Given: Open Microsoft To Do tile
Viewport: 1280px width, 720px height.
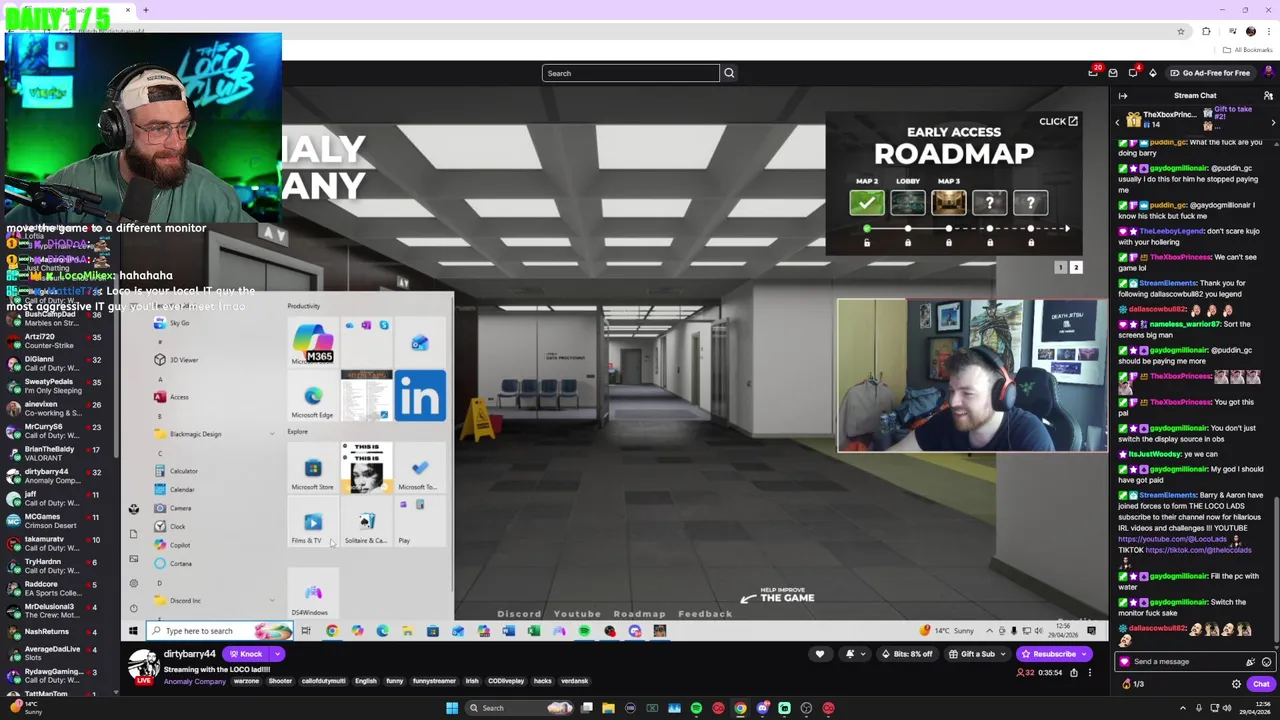Looking at the screenshot, I should click(420, 468).
